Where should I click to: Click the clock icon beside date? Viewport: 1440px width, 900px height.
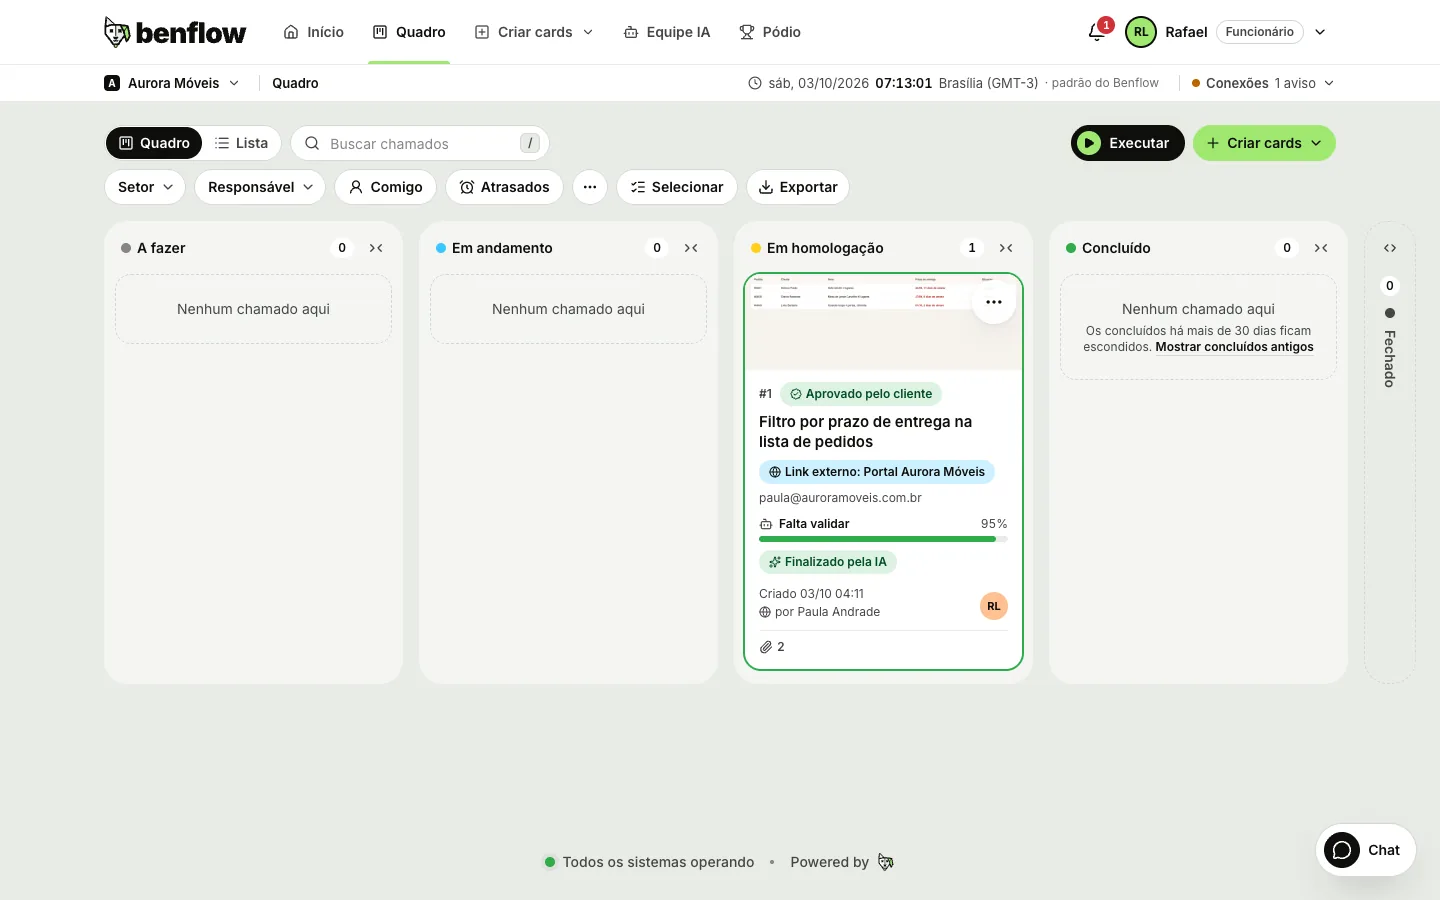(755, 83)
